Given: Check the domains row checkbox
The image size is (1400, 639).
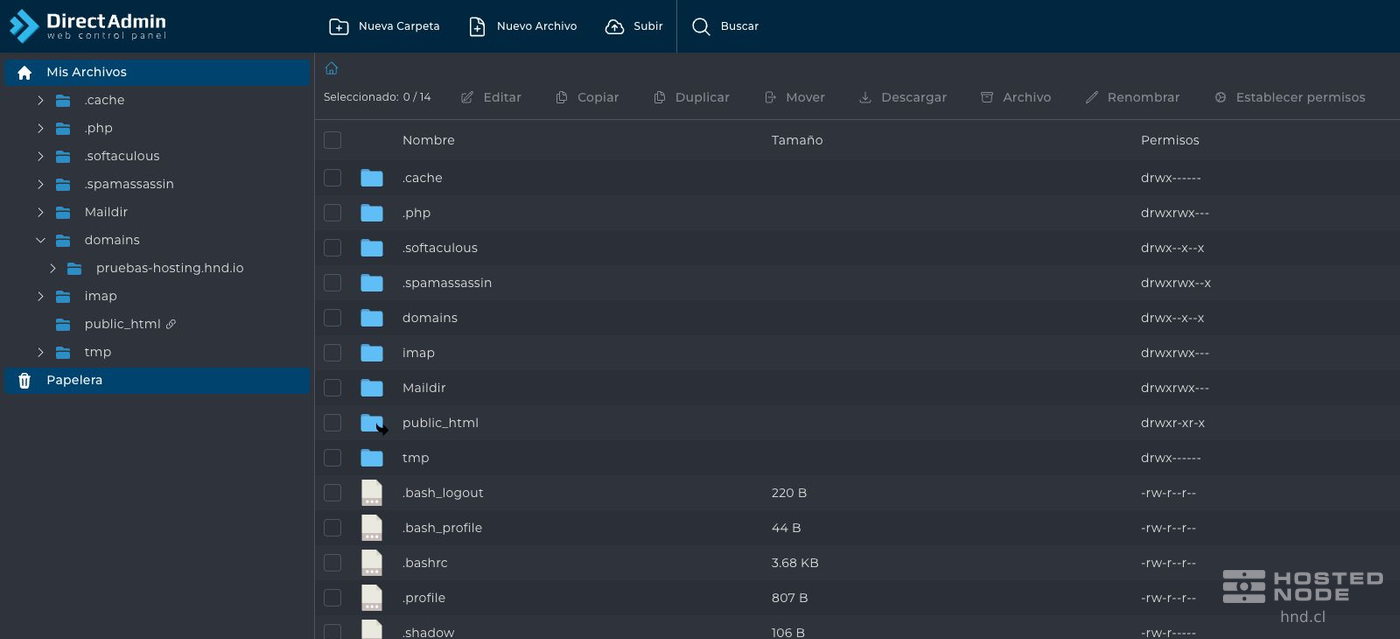Looking at the screenshot, I should [x=332, y=318].
